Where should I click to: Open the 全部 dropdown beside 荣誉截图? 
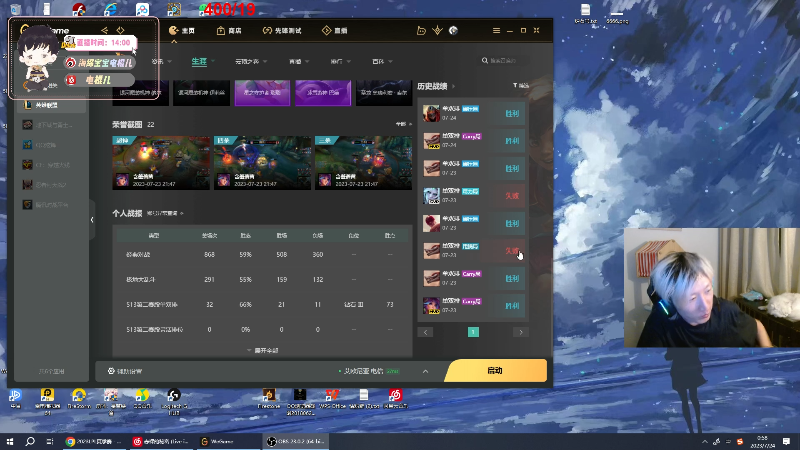pyautogui.click(x=403, y=124)
